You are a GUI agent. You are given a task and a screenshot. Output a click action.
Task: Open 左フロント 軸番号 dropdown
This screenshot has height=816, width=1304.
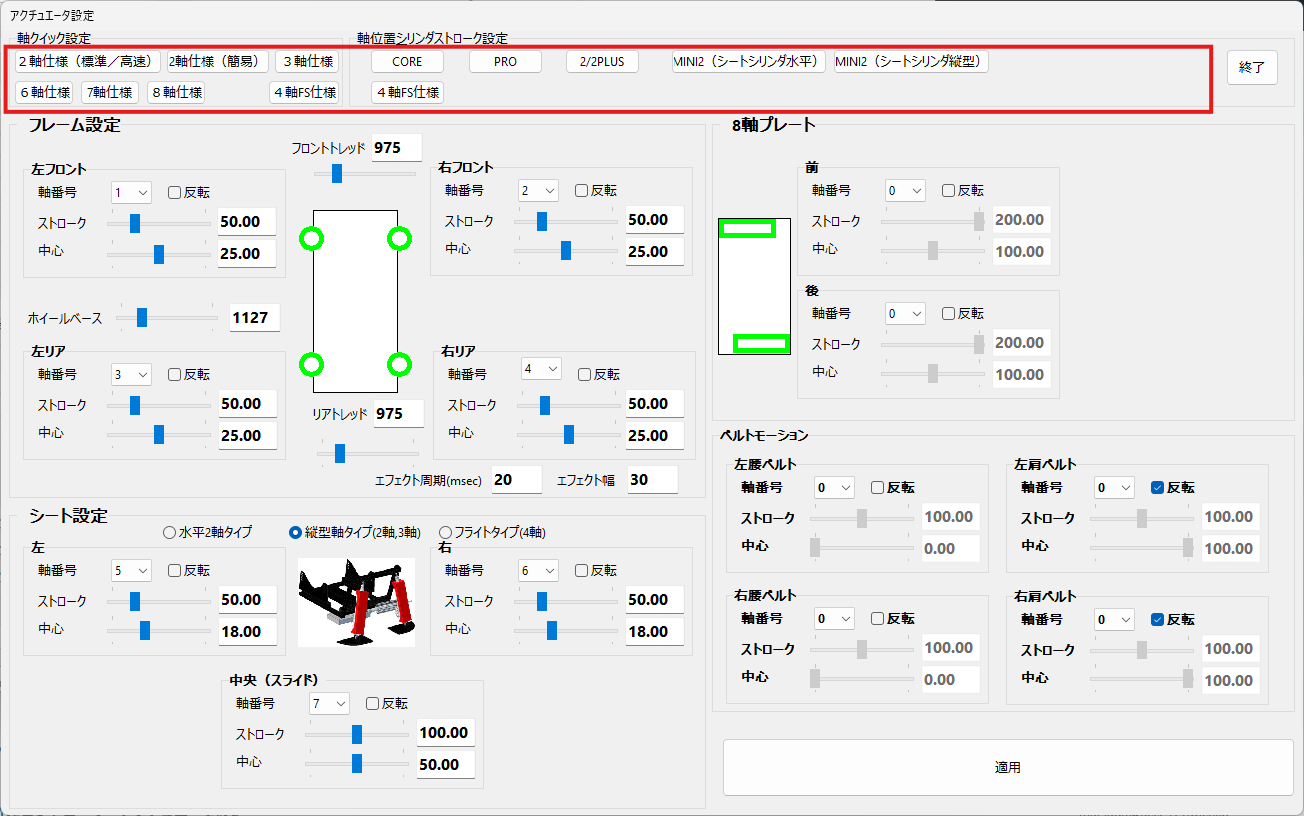(131, 192)
